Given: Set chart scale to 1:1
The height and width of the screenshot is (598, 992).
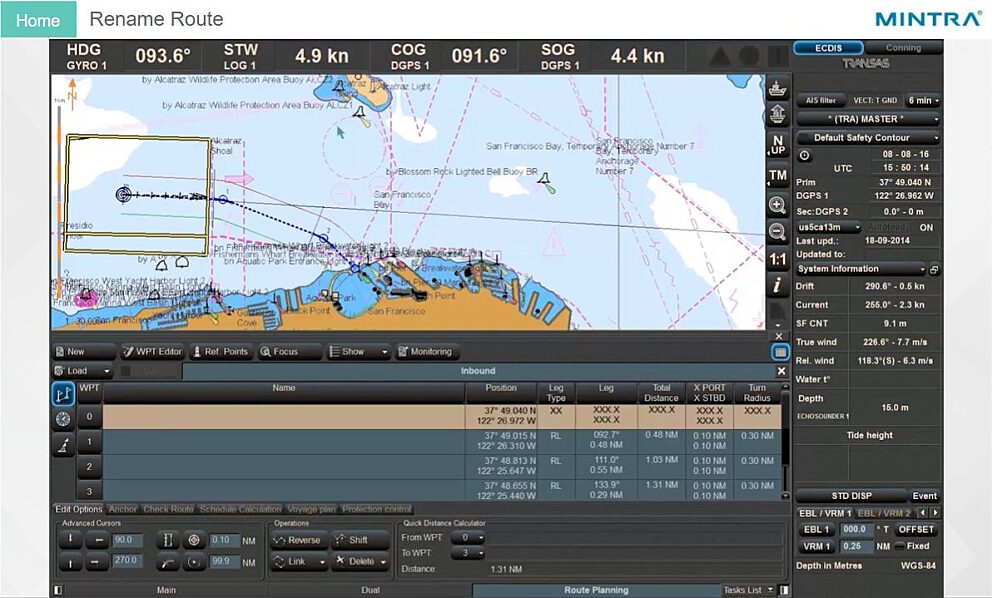Looking at the screenshot, I should click(x=778, y=259).
